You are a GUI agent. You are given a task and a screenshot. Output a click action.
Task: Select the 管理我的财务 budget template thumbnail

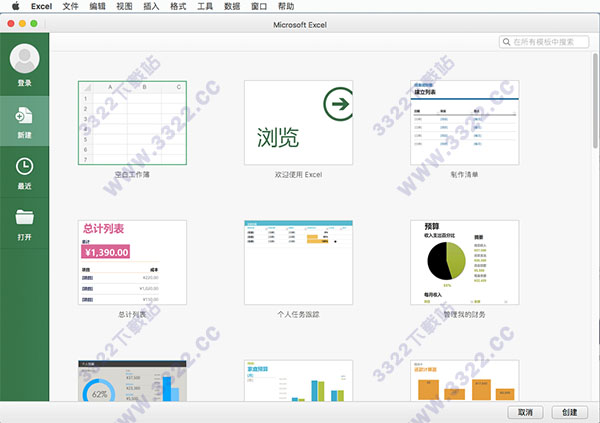coord(465,263)
